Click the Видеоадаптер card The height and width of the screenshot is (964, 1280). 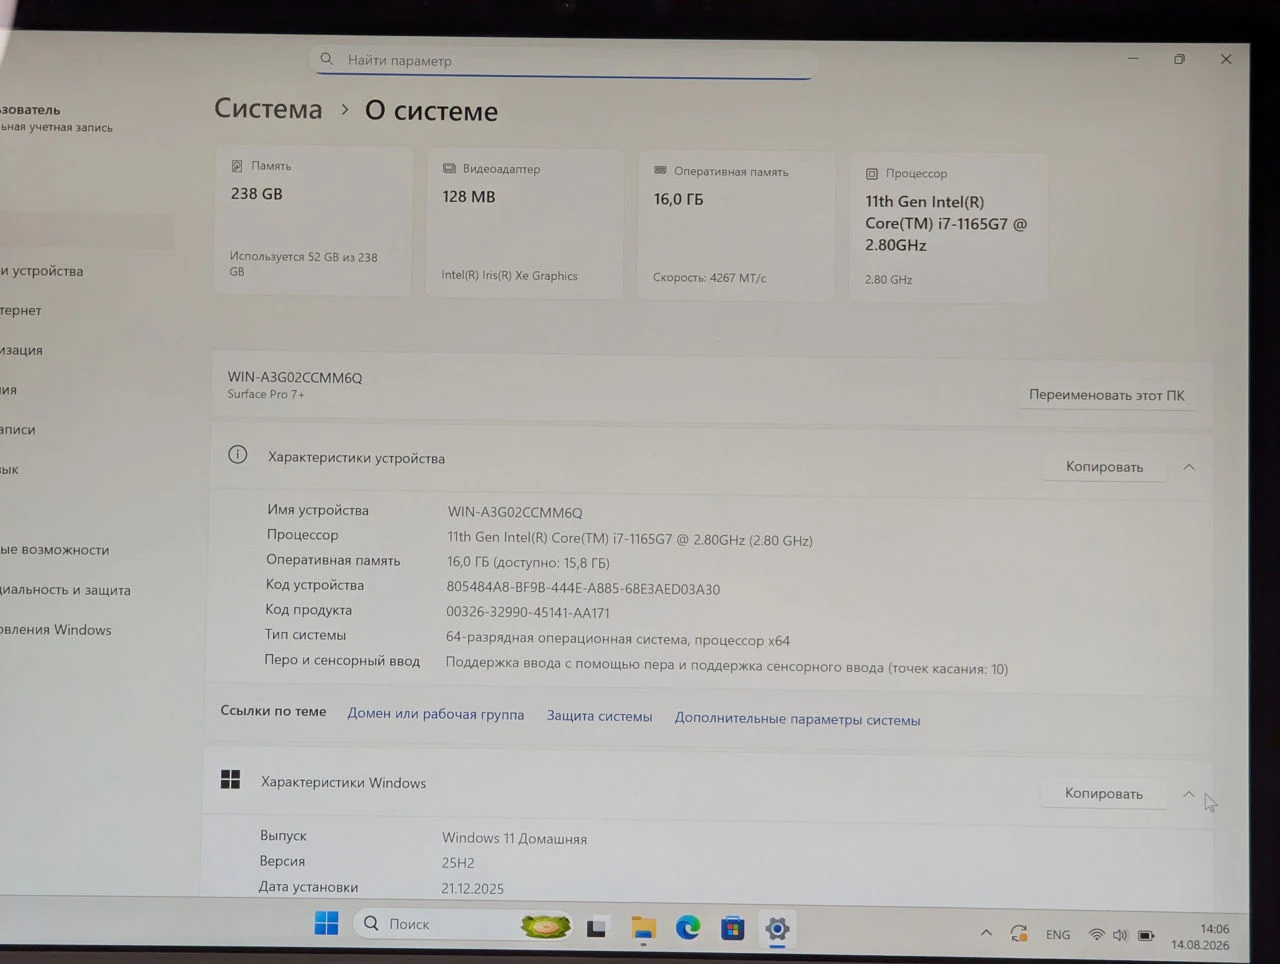525,224
